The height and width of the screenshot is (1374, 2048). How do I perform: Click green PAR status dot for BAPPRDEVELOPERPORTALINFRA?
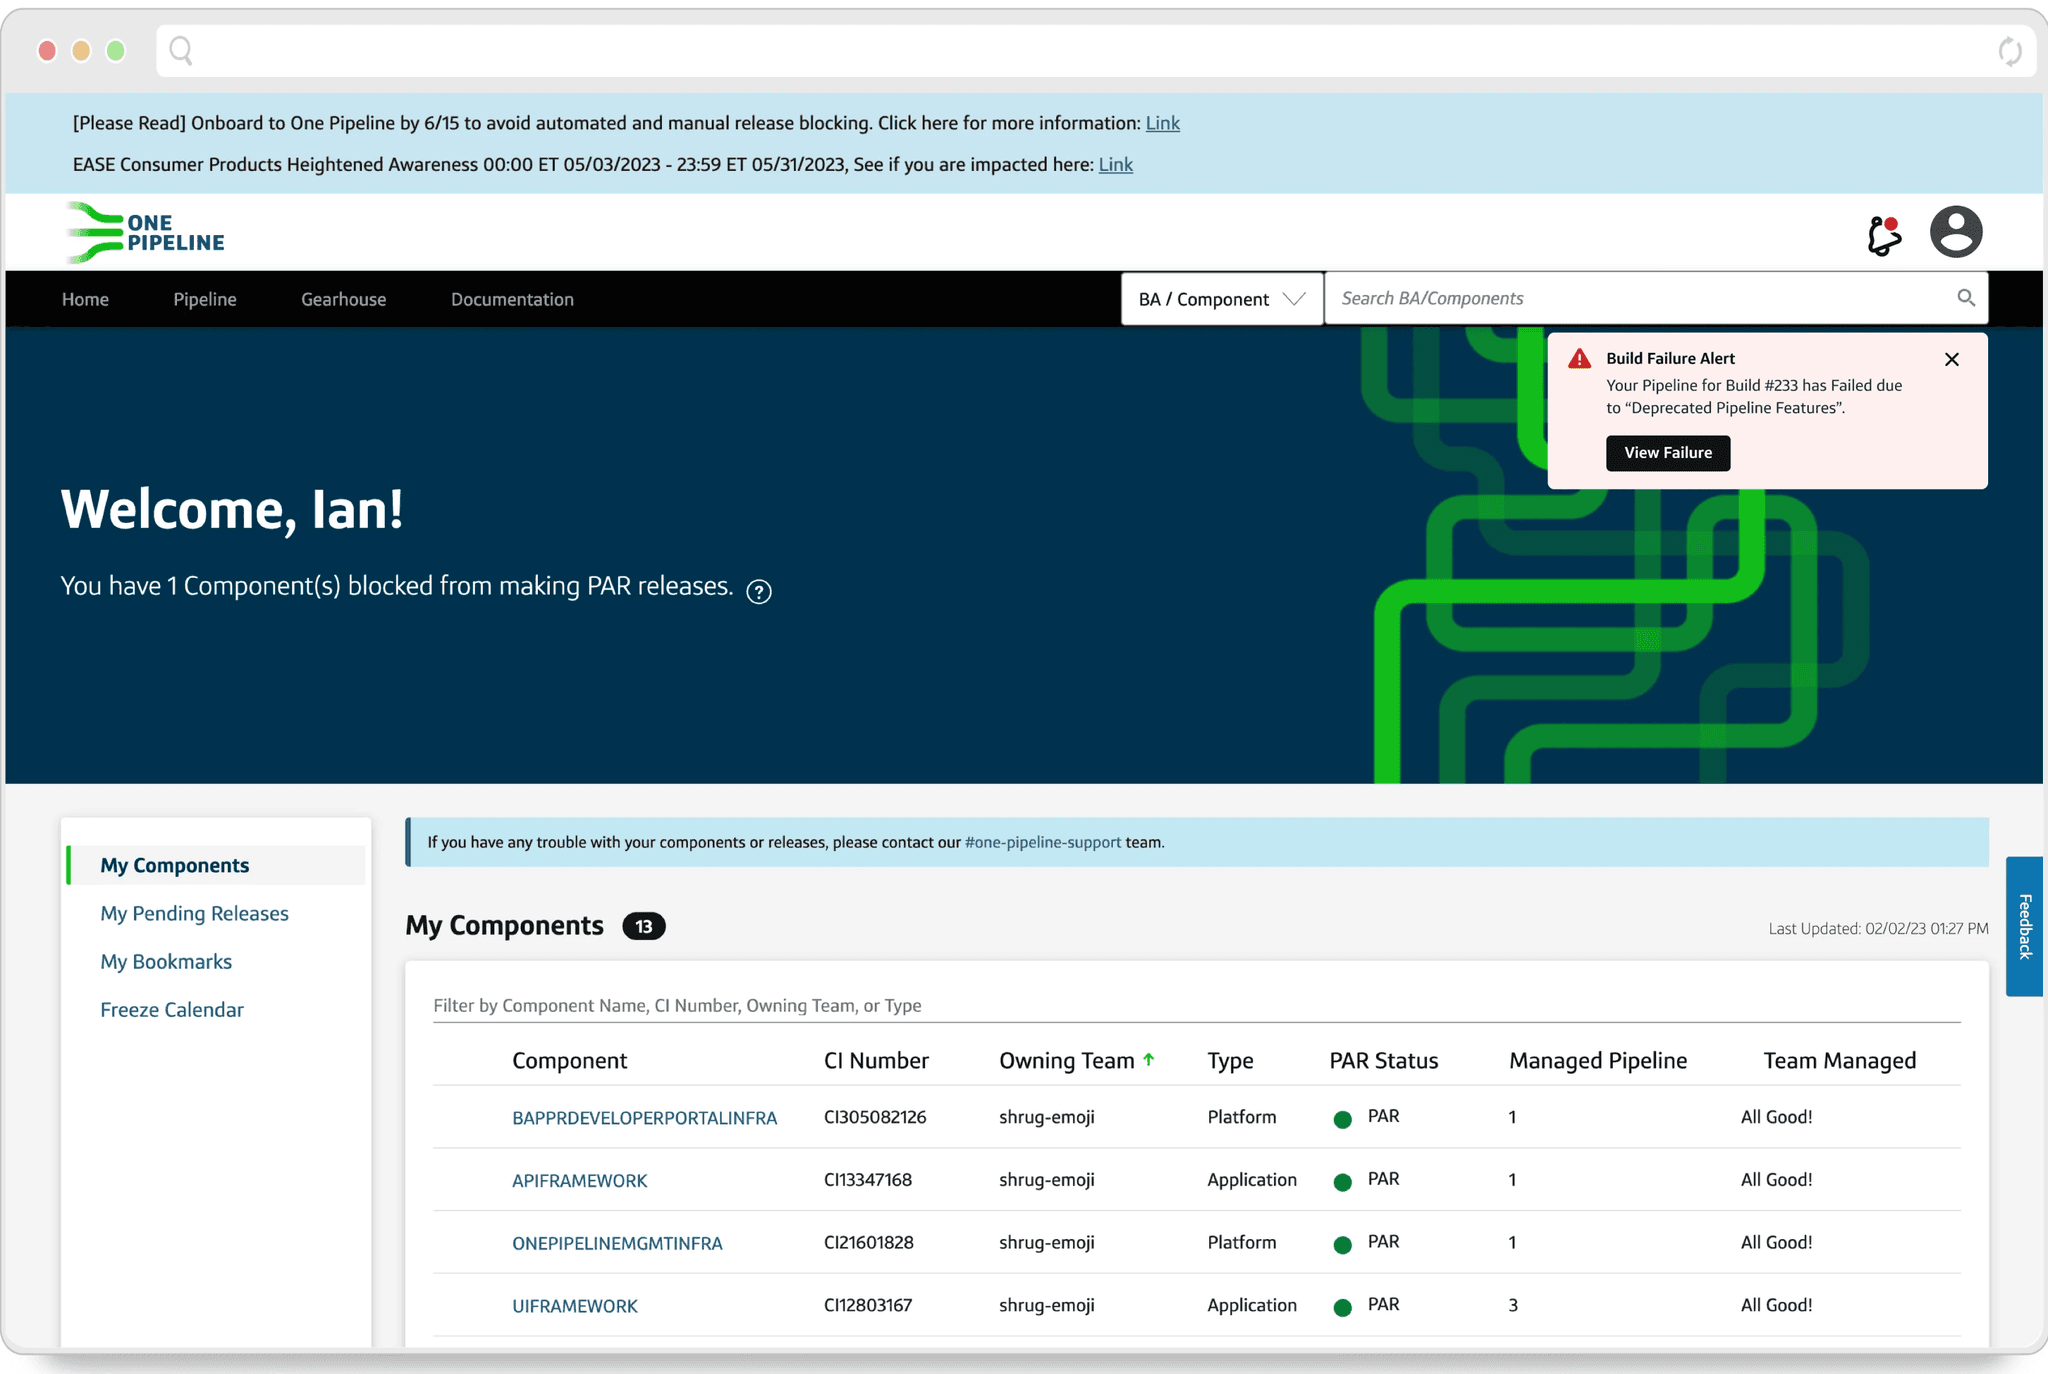tap(1343, 1119)
